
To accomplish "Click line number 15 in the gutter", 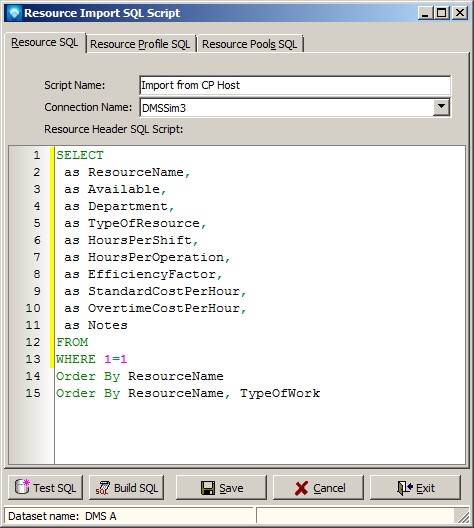I will (x=33, y=393).
